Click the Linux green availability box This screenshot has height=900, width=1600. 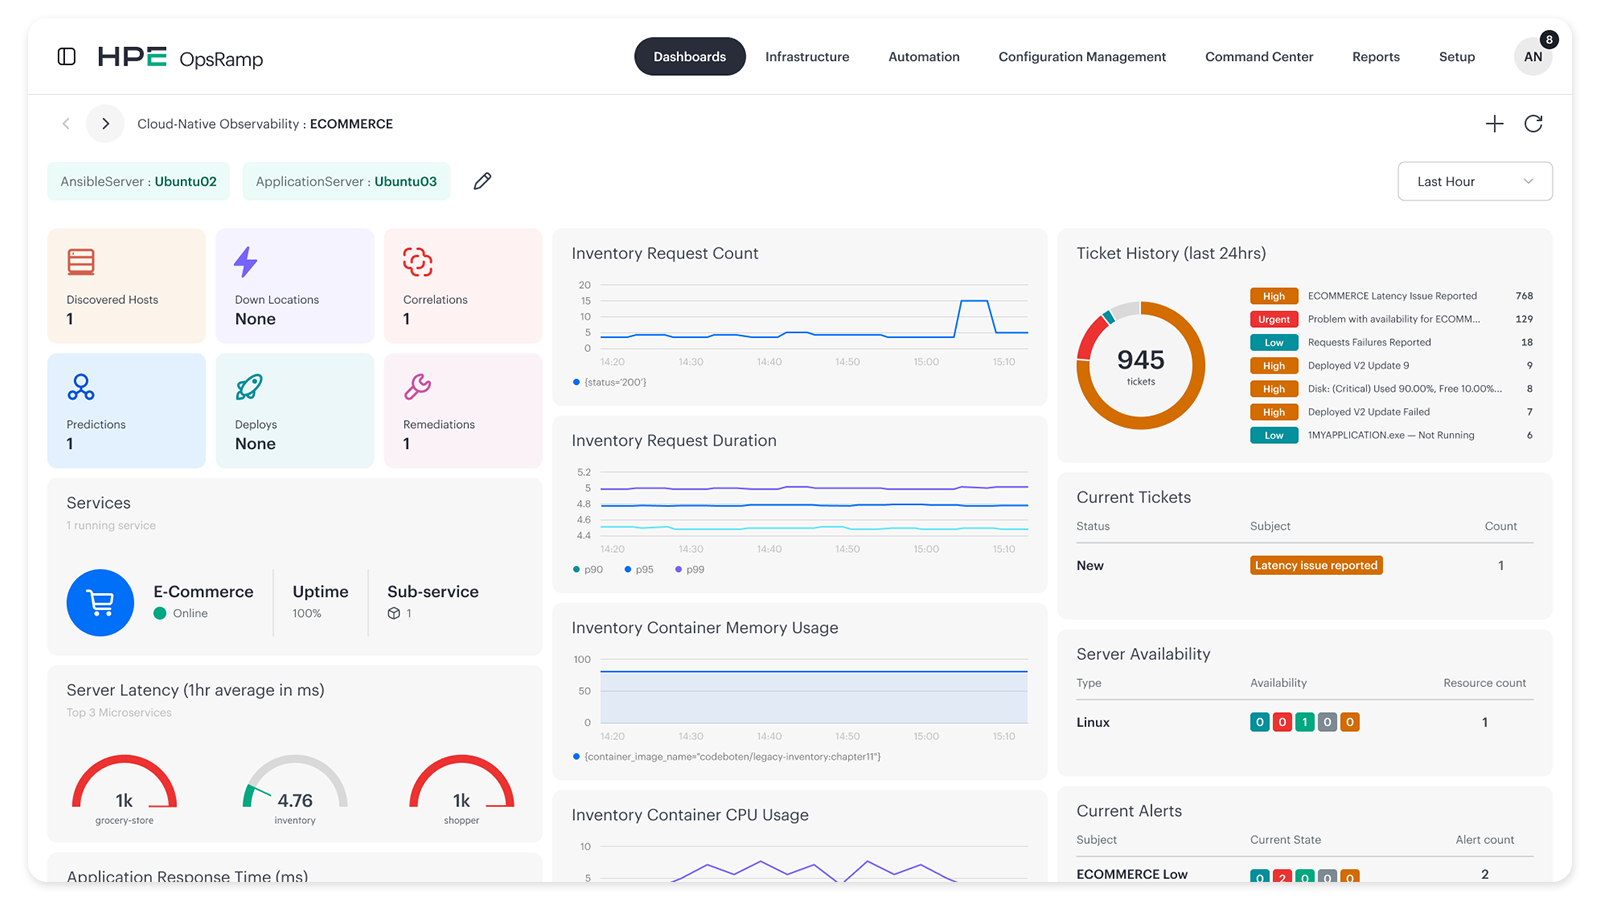[1305, 722]
